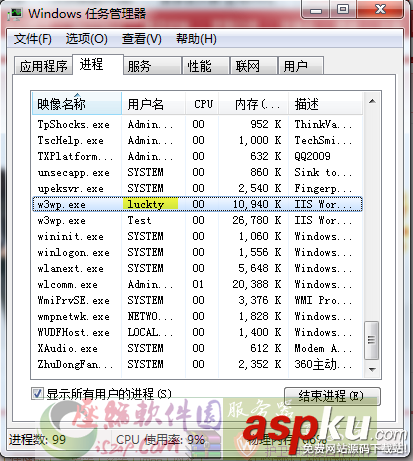The image size is (413, 461).
Task: Click the CPU 使用率: 9% status entry
Action: [160, 440]
